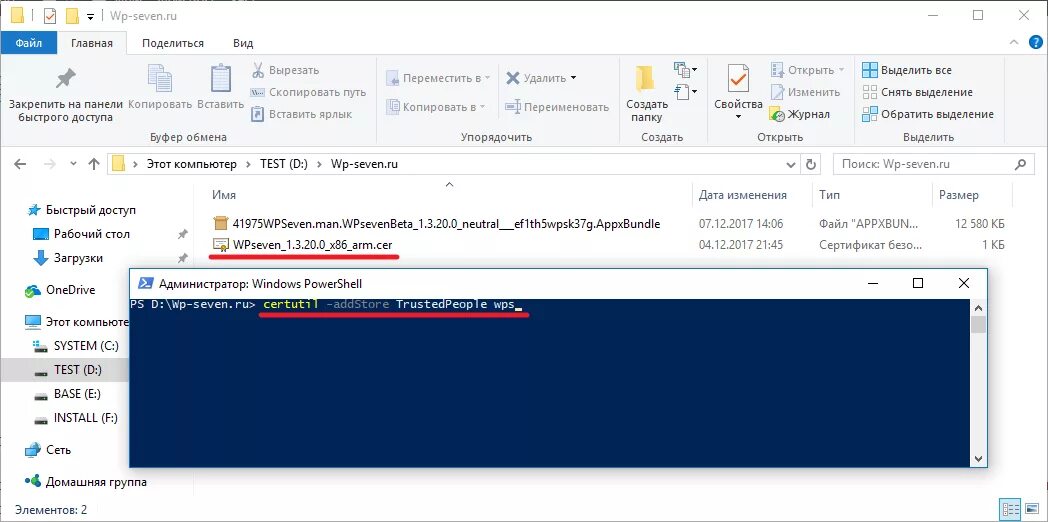Click PowerShell scrollbar up arrow
Viewport: 1048px width, 522px height.
click(978, 308)
